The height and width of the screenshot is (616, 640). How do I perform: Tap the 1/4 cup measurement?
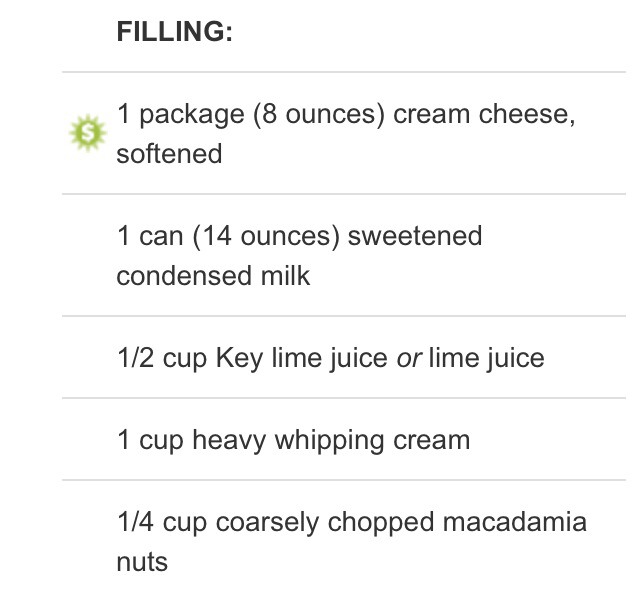point(162,522)
